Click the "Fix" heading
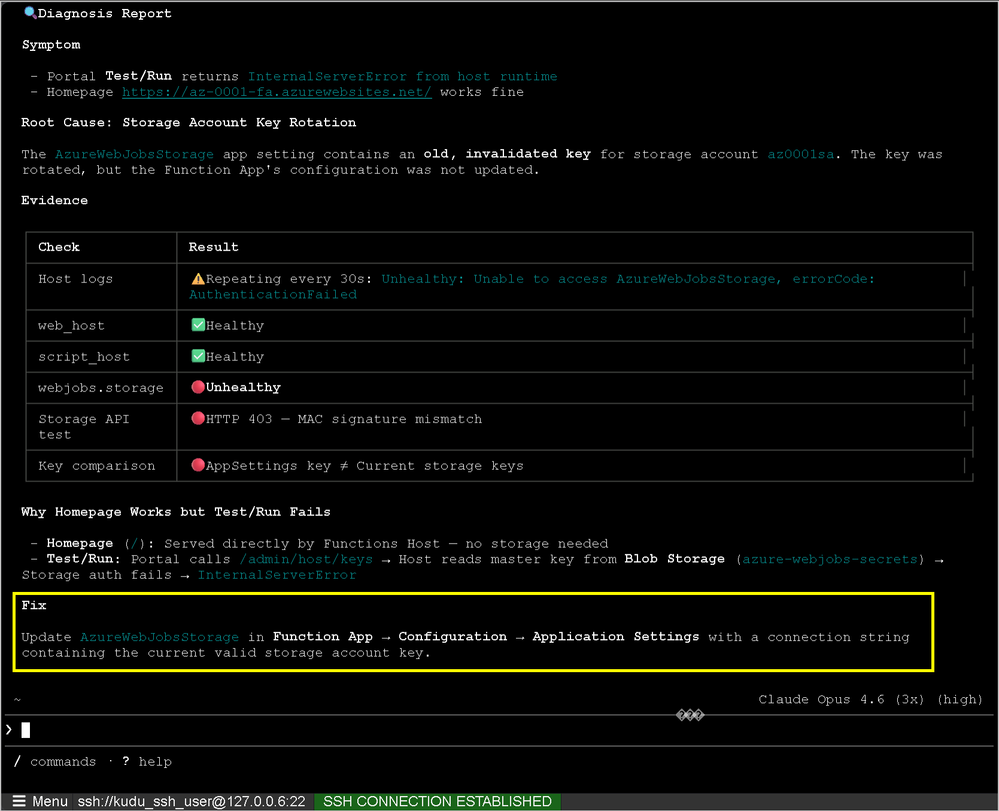The width and height of the screenshot is (999, 811). click(x=34, y=605)
